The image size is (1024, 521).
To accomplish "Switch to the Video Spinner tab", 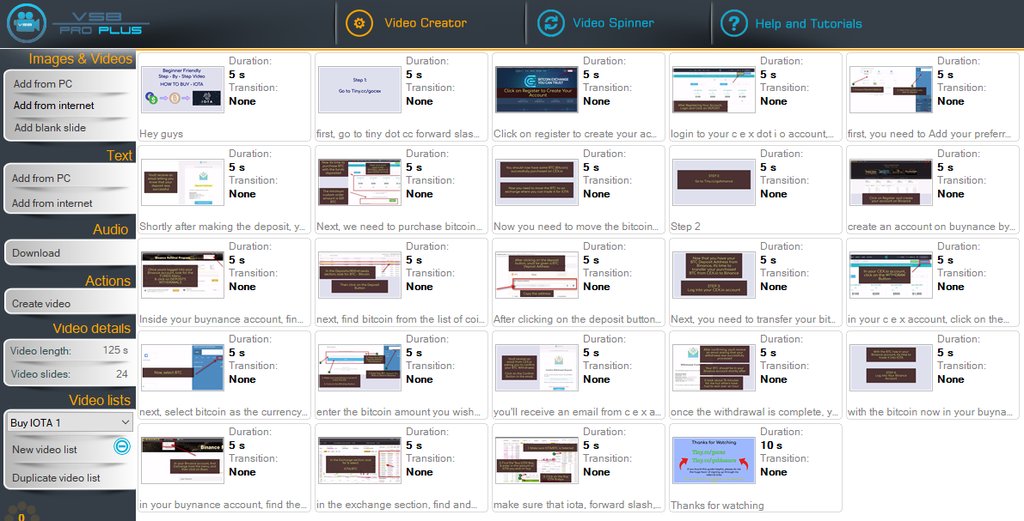I will click(x=613, y=24).
